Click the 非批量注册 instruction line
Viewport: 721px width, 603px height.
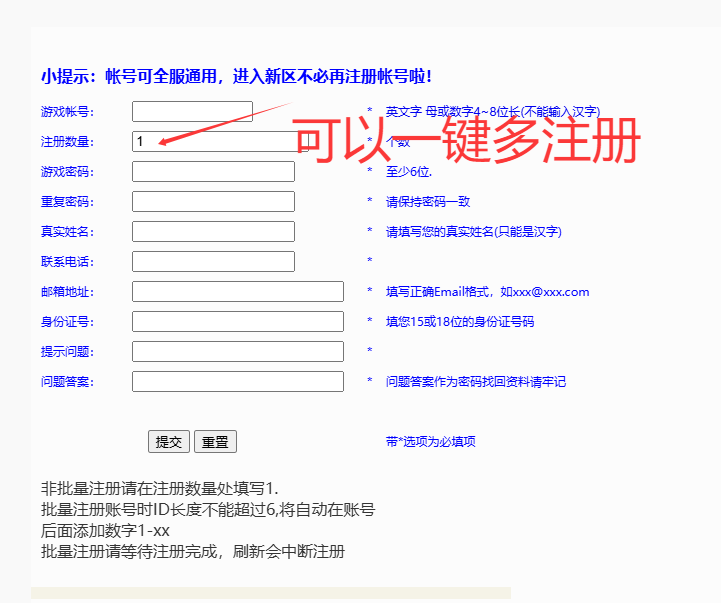pos(160,489)
